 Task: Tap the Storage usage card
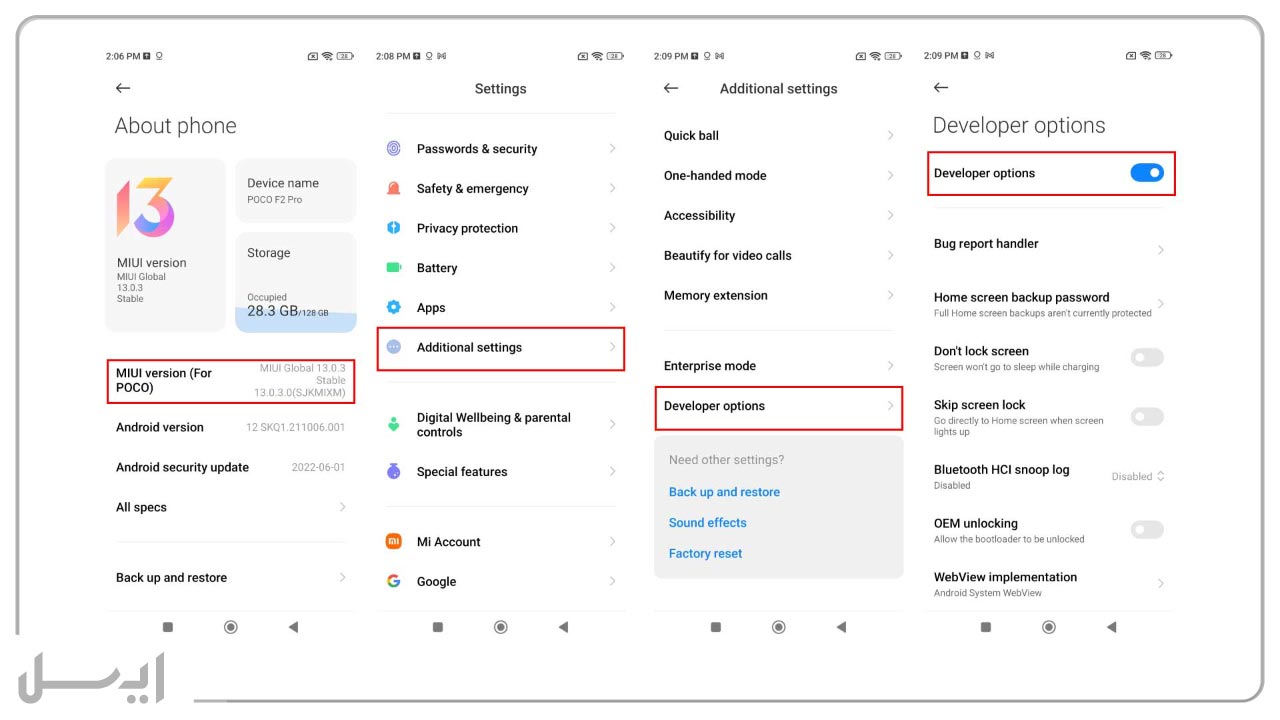click(x=296, y=282)
